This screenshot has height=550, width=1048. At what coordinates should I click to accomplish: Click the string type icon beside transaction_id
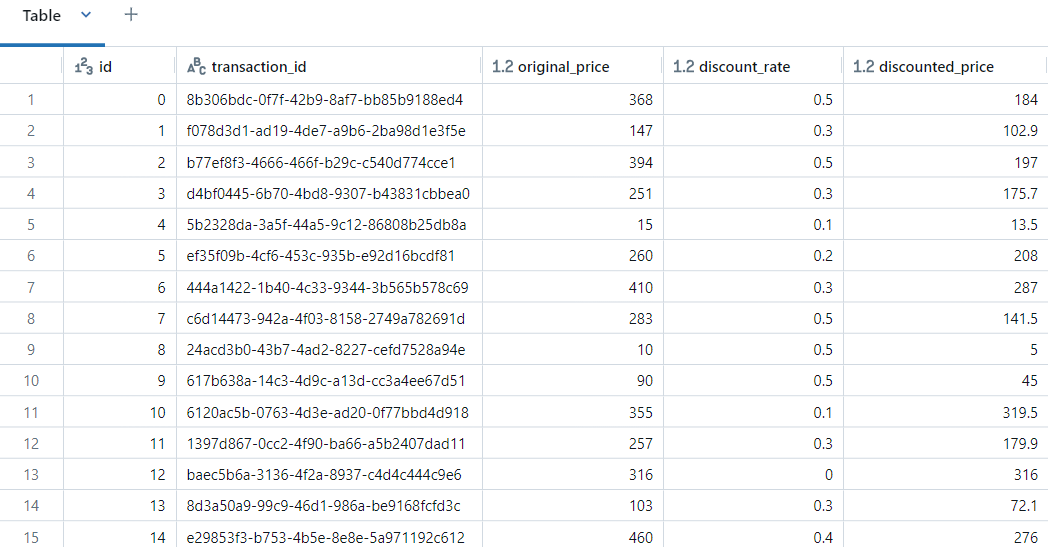click(196, 67)
